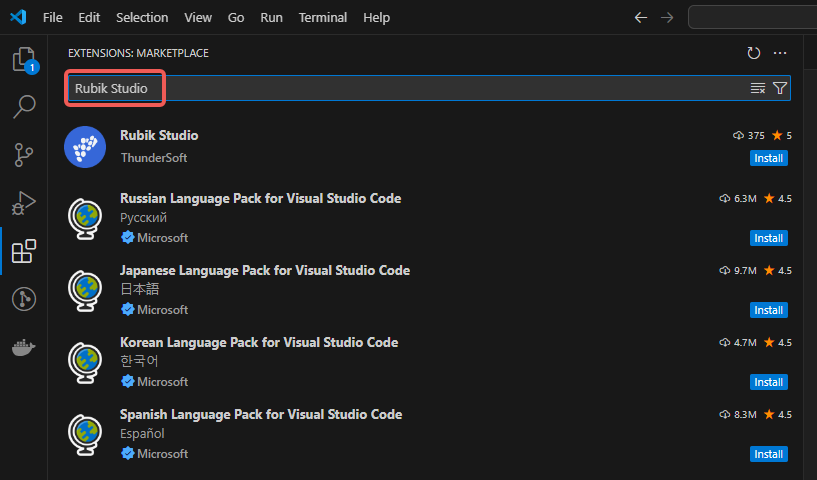Install the Rubik Studio extension

click(x=769, y=158)
